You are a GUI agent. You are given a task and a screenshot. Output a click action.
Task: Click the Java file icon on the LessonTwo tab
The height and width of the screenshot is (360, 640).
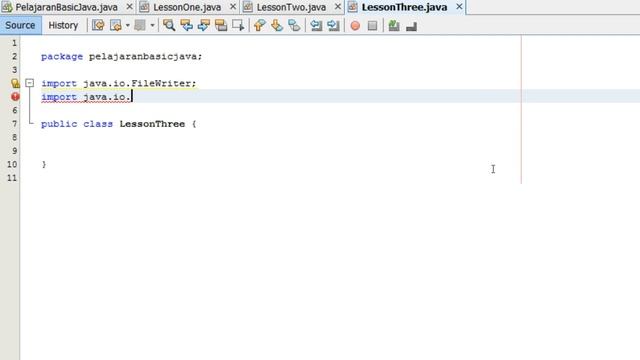248,7
